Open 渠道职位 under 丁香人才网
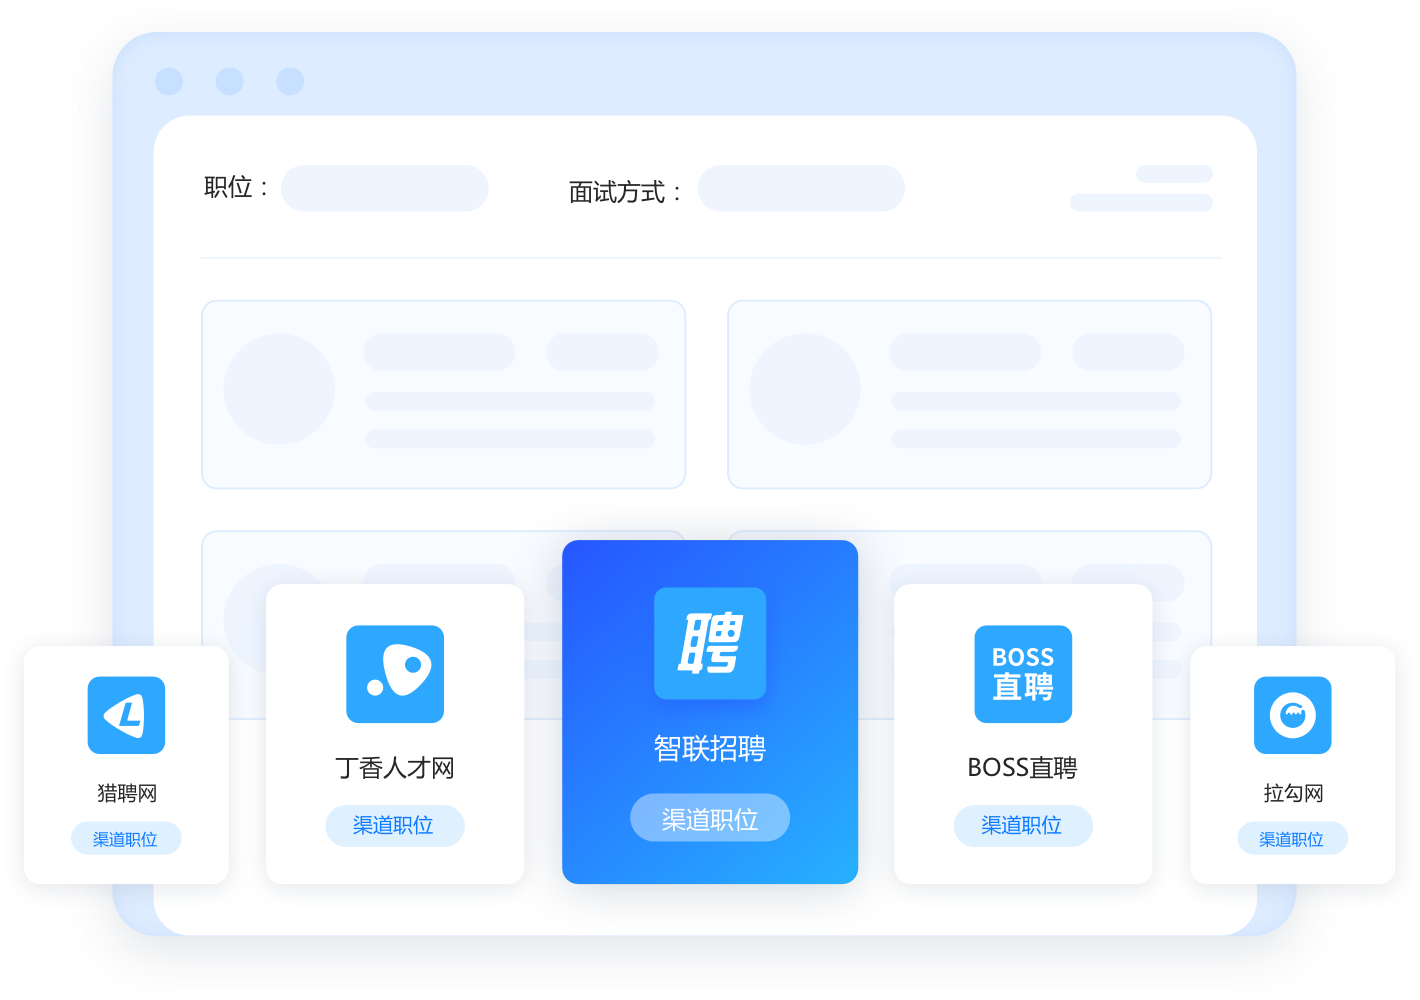 coord(395,826)
